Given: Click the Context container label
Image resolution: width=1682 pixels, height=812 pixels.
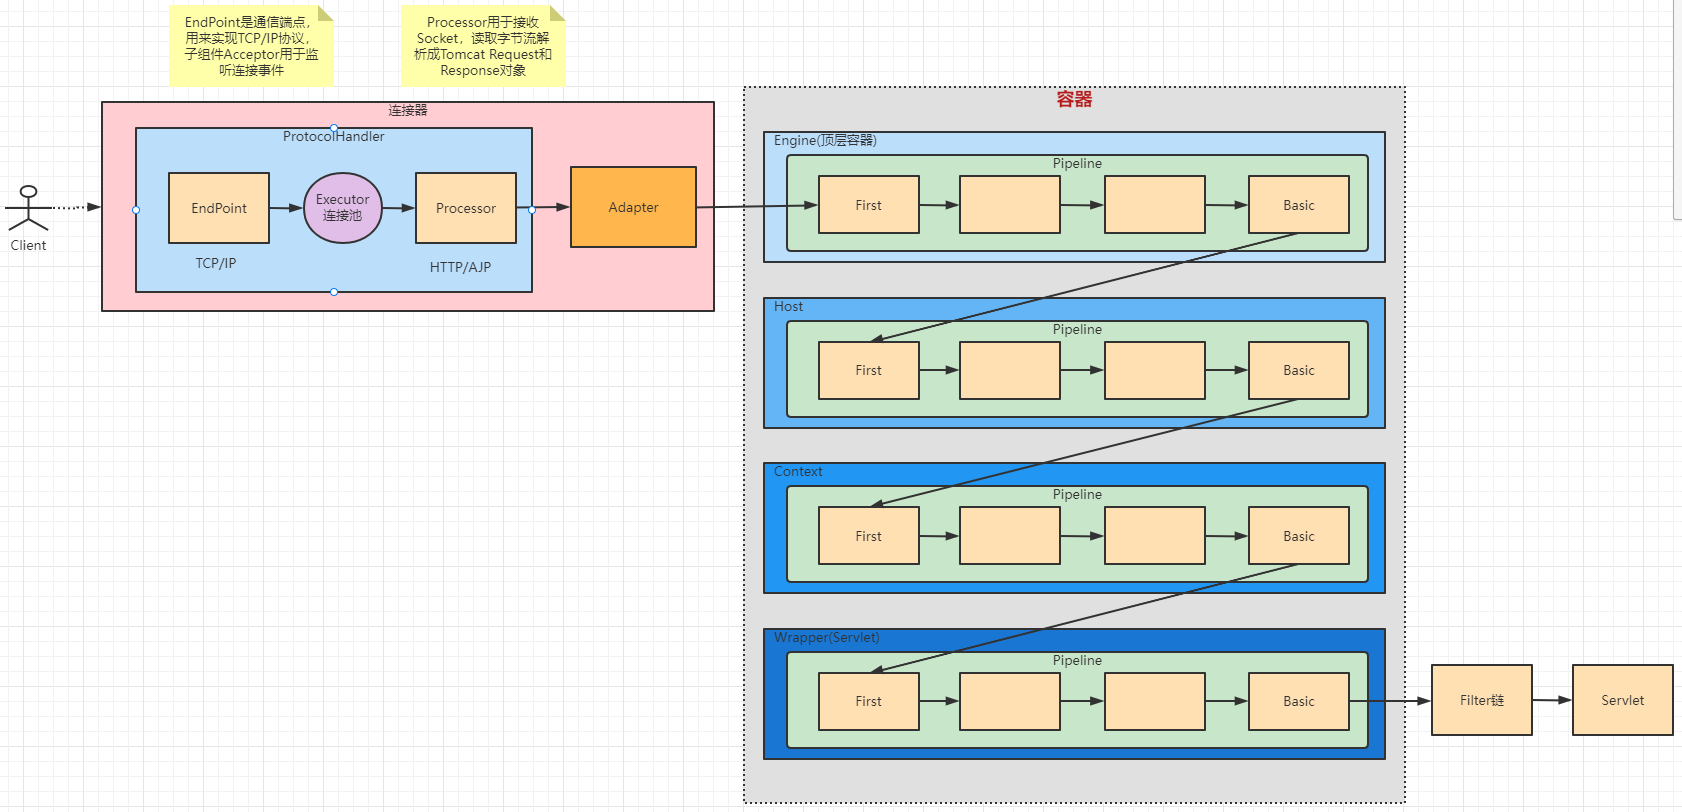Looking at the screenshot, I should (x=798, y=471).
